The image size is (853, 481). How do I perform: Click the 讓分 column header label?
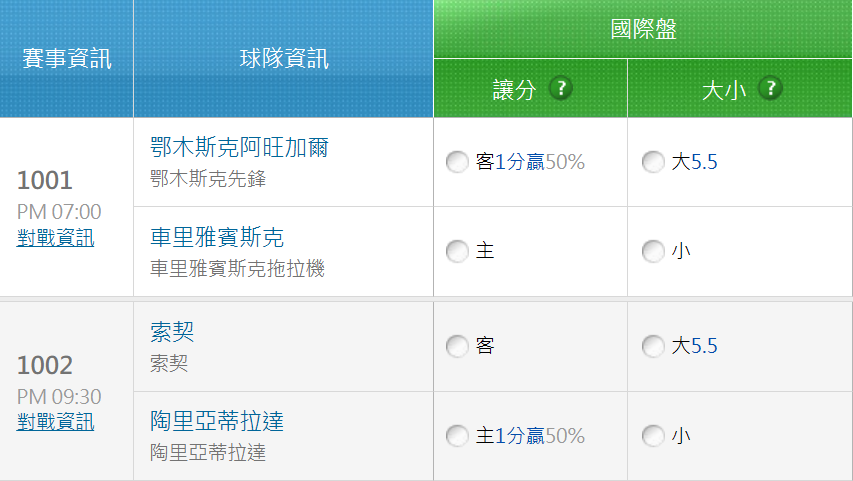tap(515, 89)
